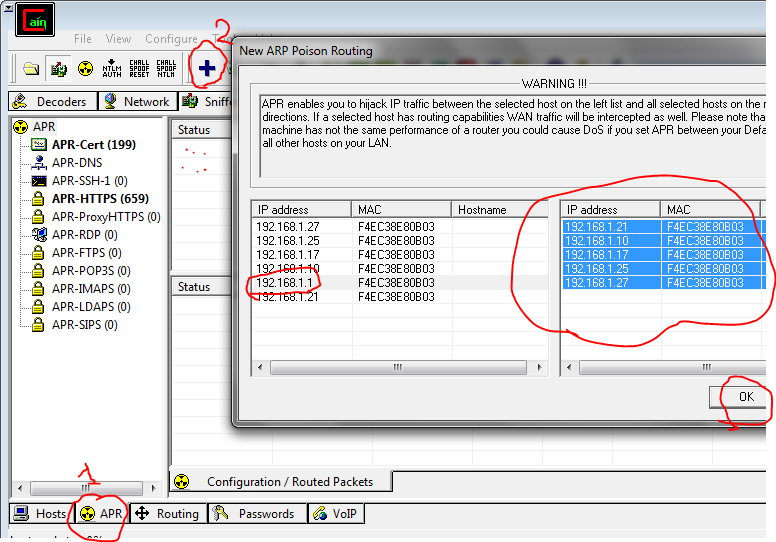The image size is (776, 542).
Task: Select APR-HTTPS (659) in the tree
Action: [x=100, y=198]
